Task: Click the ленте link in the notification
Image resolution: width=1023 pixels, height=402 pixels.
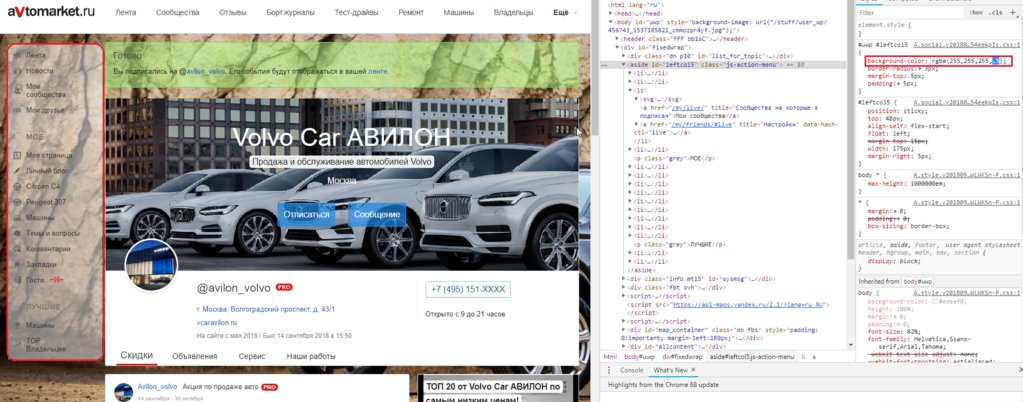Action: tap(378, 71)
